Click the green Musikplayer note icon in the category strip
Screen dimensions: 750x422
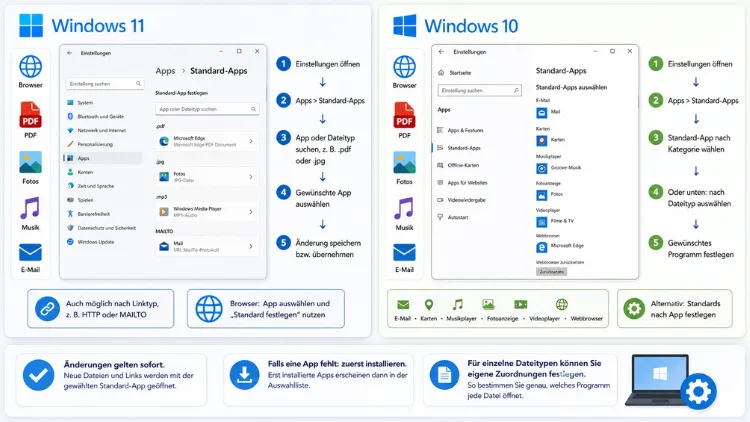458,304
